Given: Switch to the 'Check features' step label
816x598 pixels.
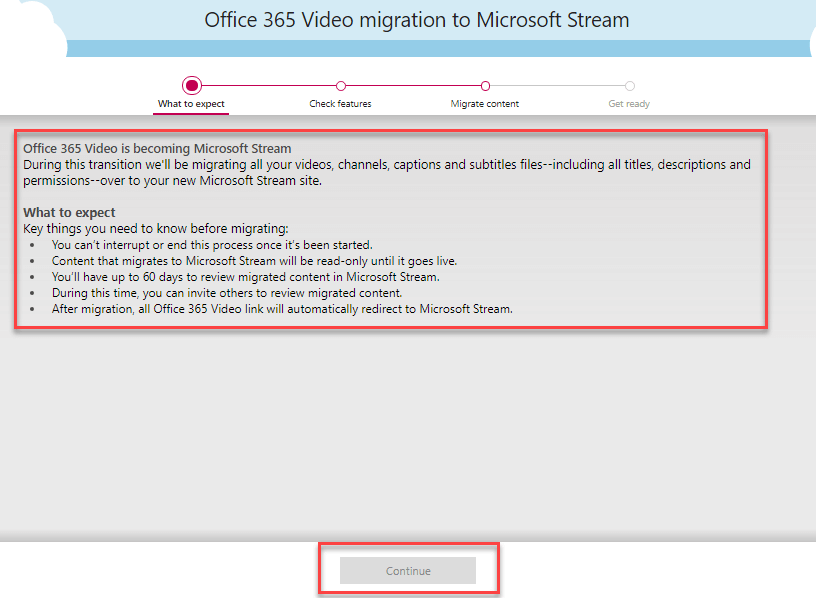Looking at the screenshot, I should pos(340,104).
